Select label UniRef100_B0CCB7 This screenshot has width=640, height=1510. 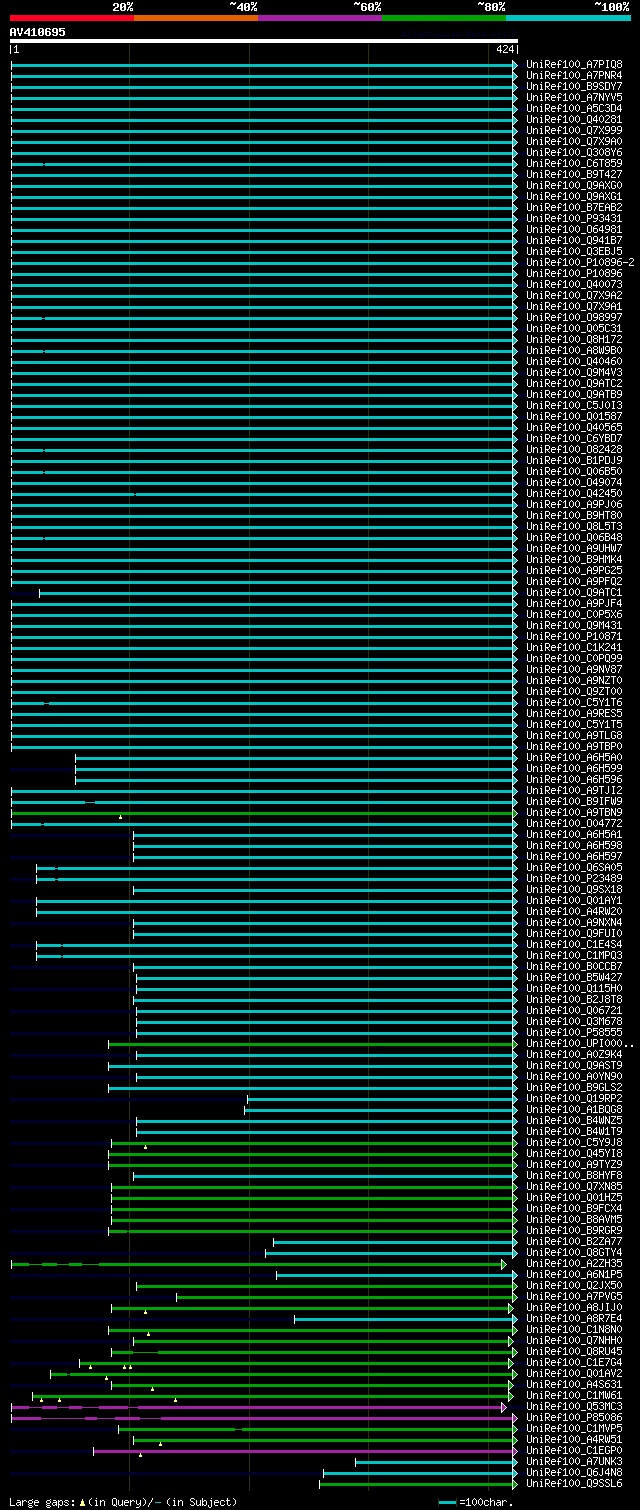tap(574, 966)
